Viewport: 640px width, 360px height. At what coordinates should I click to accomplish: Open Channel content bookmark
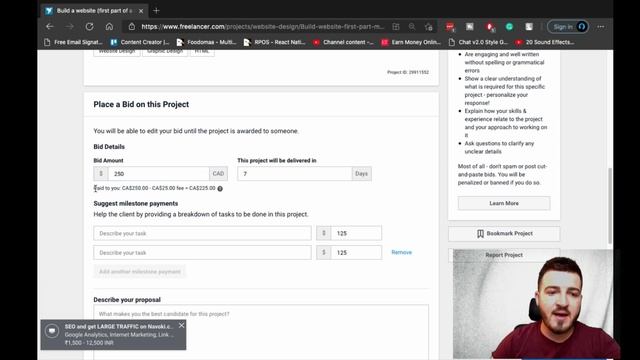pyautogui.click(x=343, y=42)
